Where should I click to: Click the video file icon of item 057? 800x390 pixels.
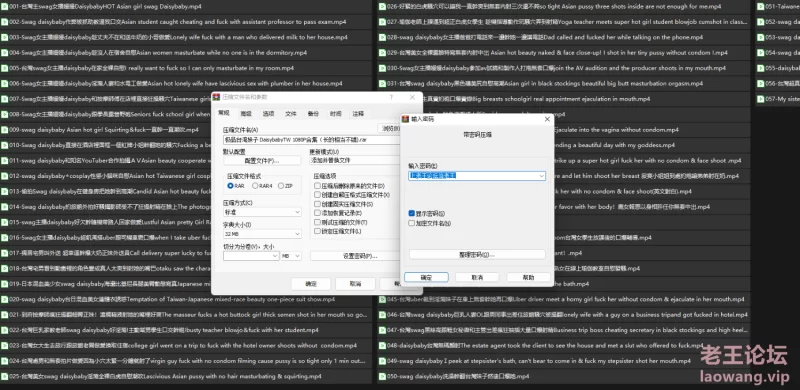(760, 99)
